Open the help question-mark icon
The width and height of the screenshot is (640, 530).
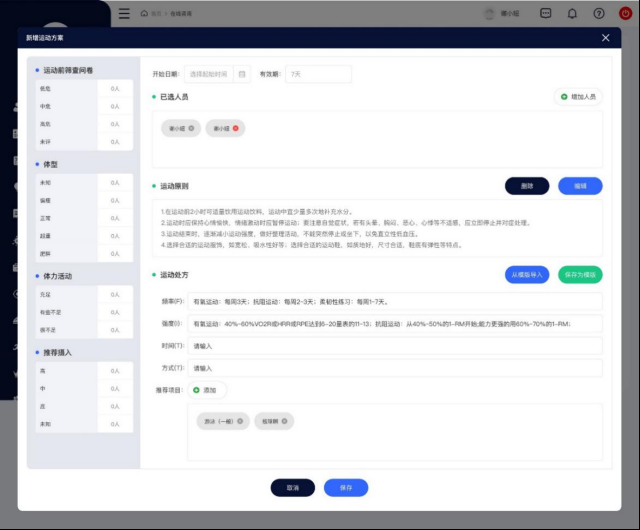point(599,13)
